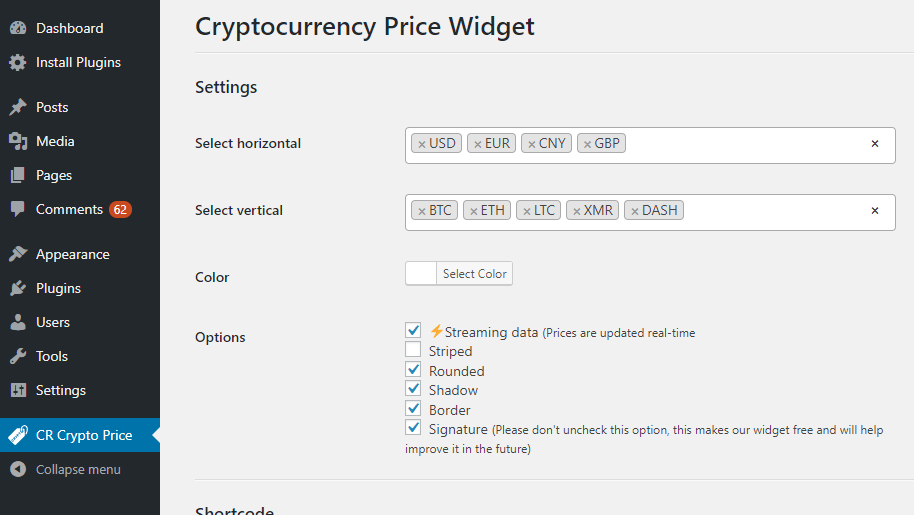Click the Appearance paintbrush icon
This screenshot has height=515, width=914.
pyautogui.click(x=18, y=254)
